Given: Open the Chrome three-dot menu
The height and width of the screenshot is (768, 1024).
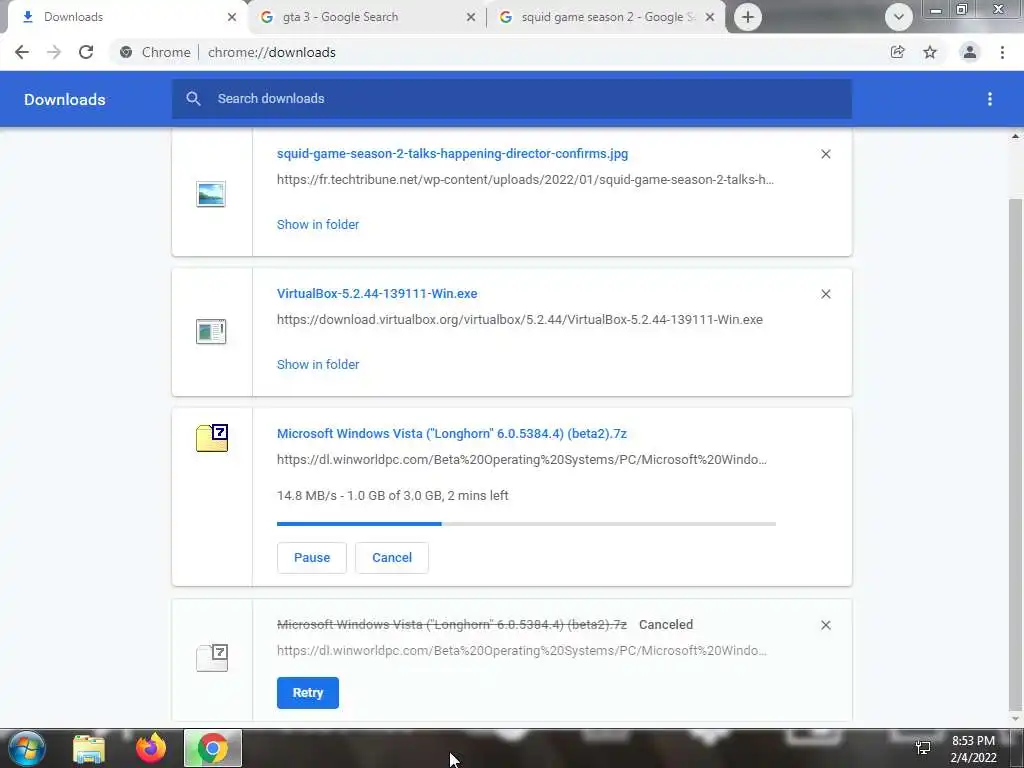Looking at the screenshot, I should 1002,52.
